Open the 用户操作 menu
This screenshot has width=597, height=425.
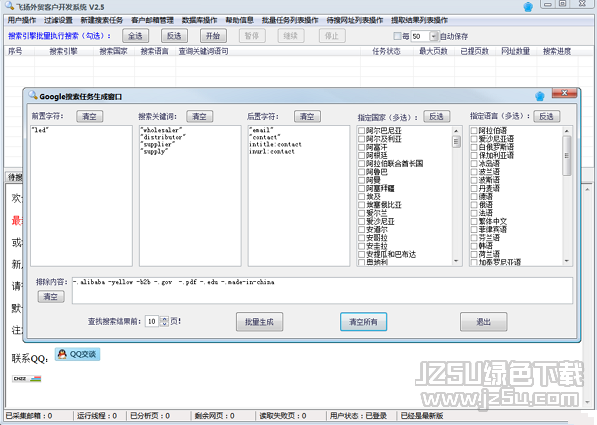[22, 20]
